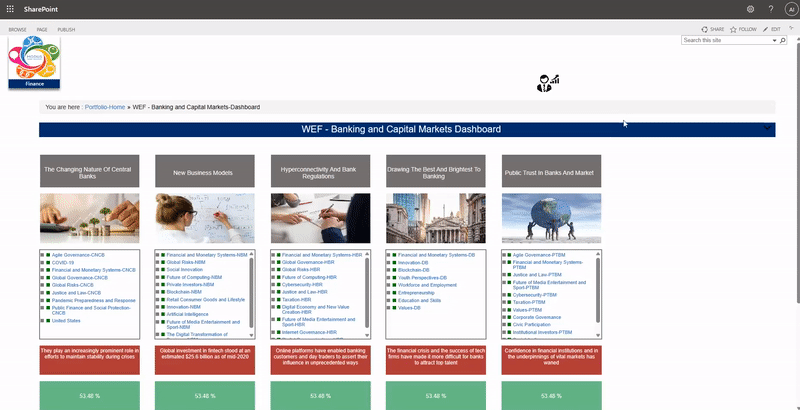Open the Retail Consumer Goods and Lifestyle link
The image size is (800, 410).
206,300
